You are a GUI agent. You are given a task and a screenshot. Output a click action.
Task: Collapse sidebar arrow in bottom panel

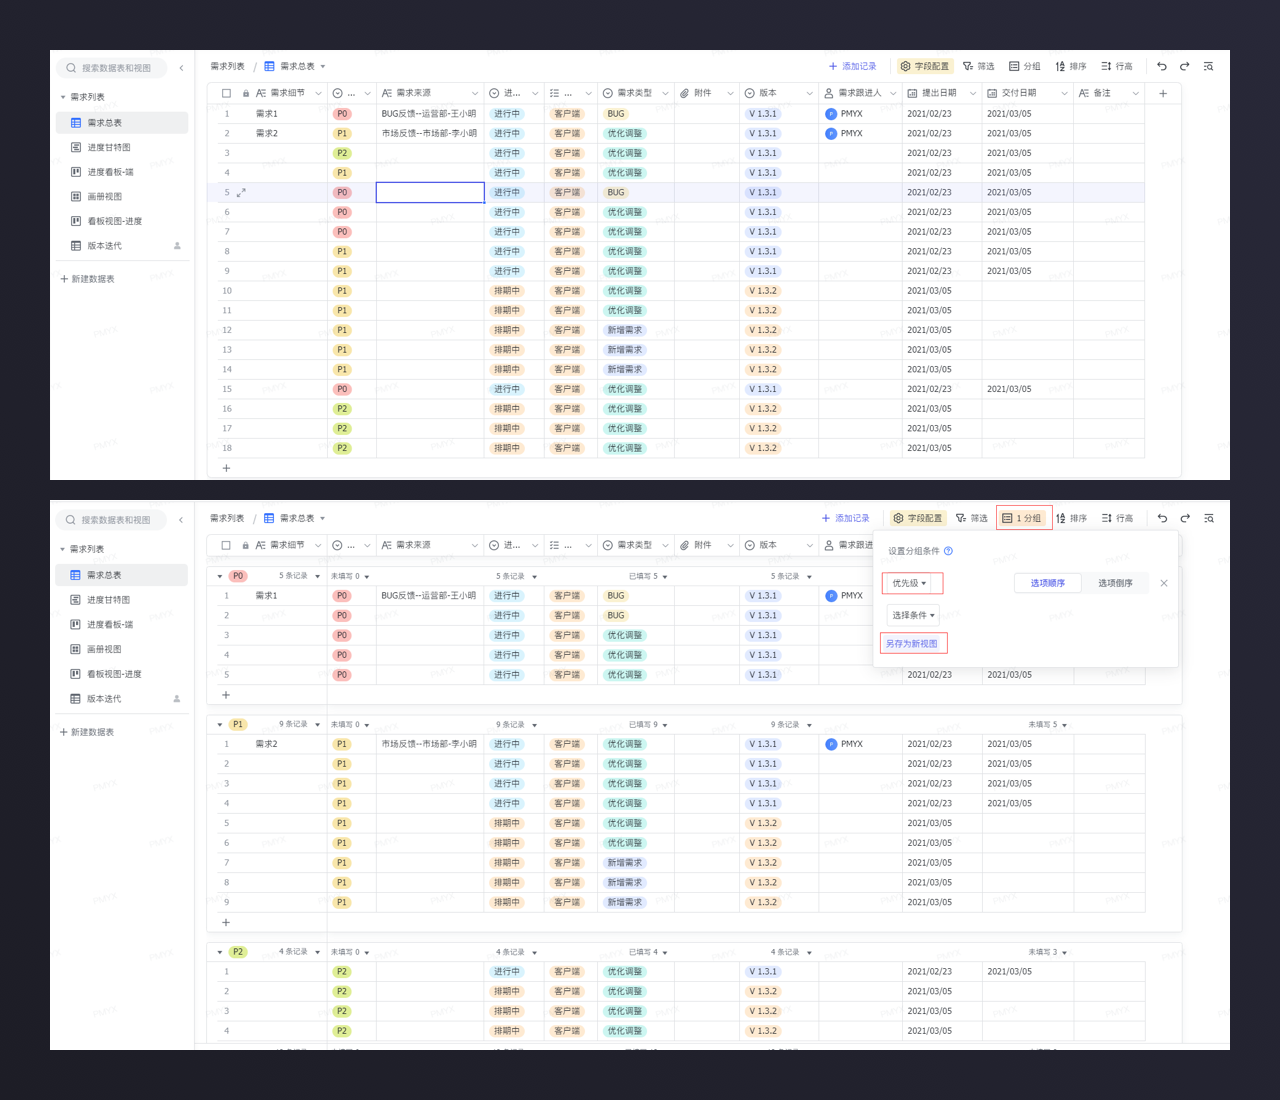point(181,520)
